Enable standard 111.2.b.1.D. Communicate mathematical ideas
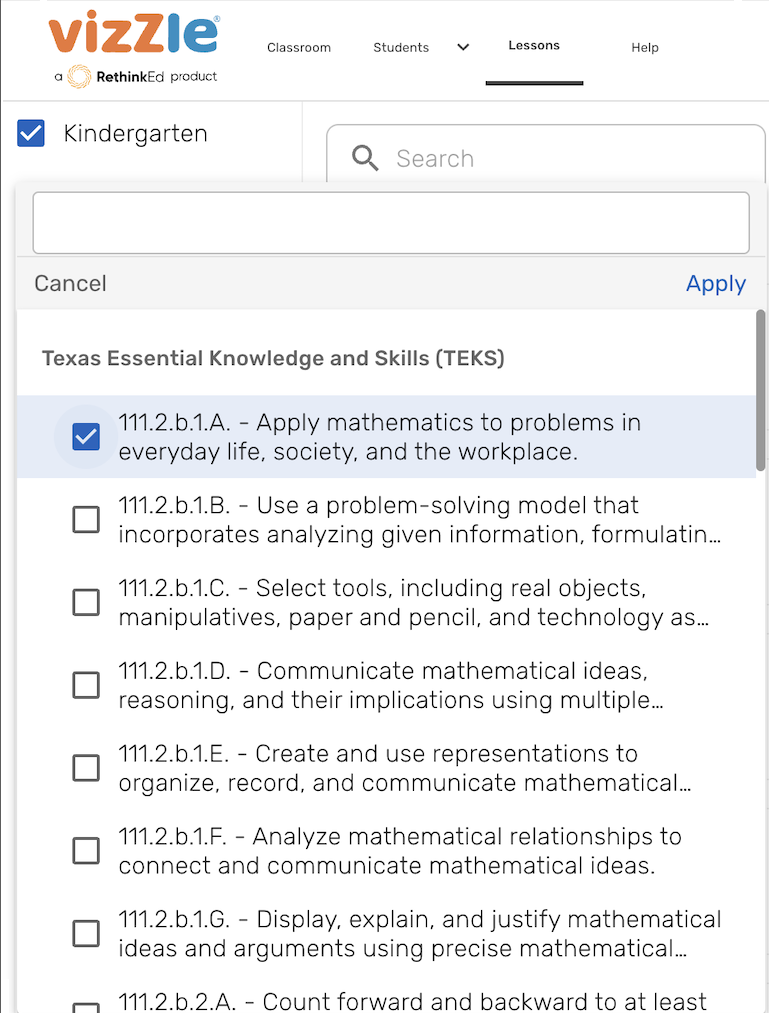Screen dimensions: 769x1013 coord(86,685)
